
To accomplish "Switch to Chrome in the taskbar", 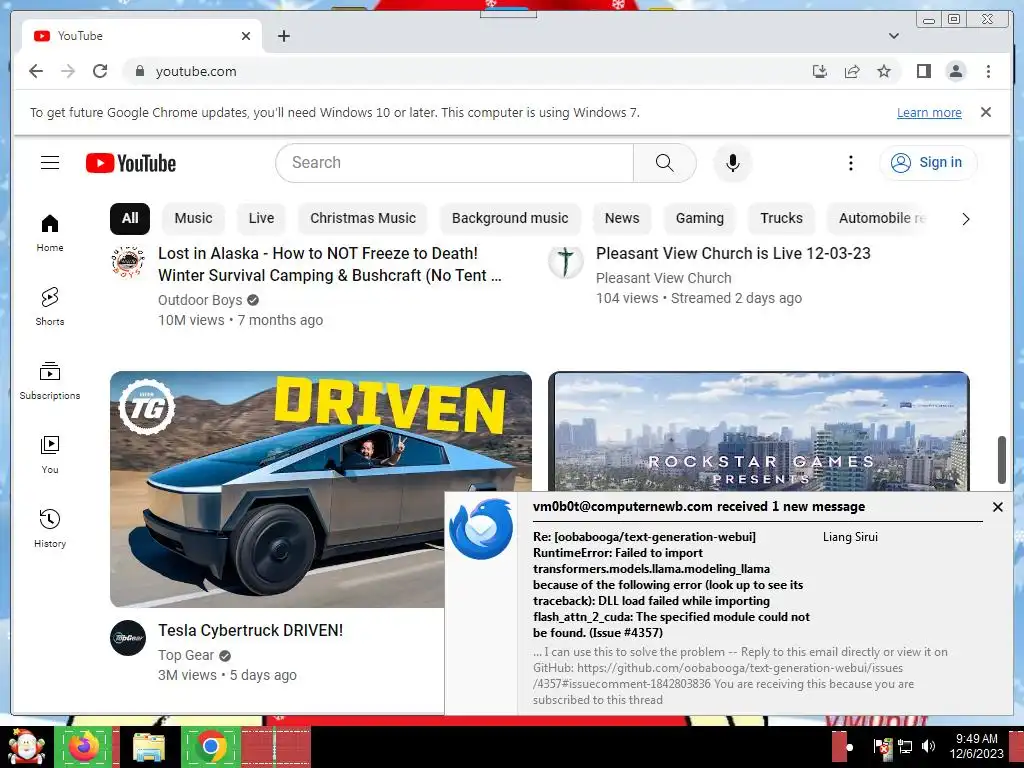I will tap(210, 747).
